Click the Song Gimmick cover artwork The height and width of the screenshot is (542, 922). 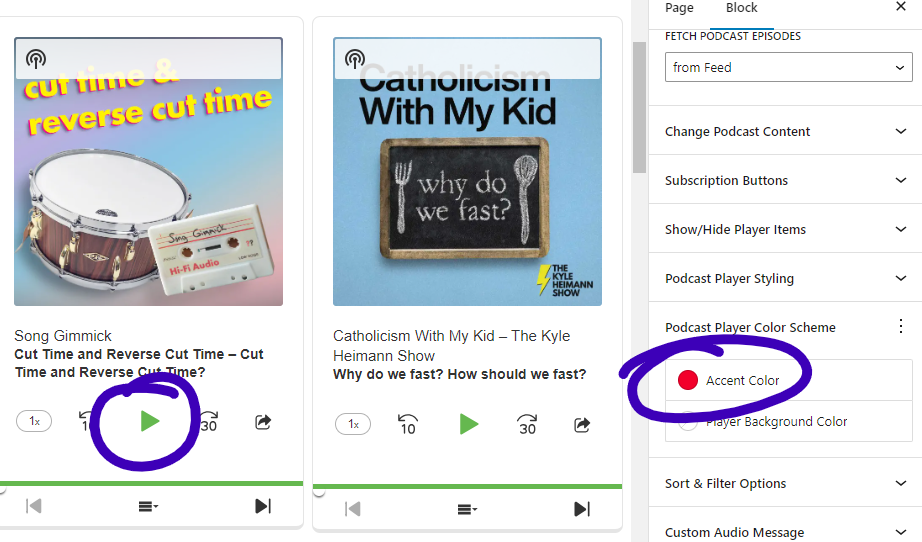point(148,172)
